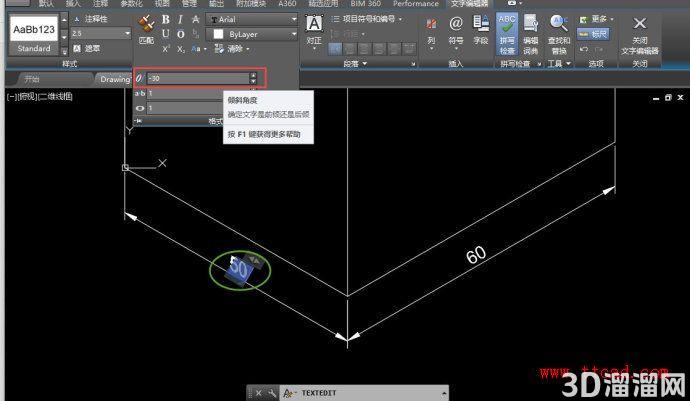Open Bullets and Numbering (项目符号和编号) dropdown
The width and height of the screenshot is (690, 401).
click(366, 19)
